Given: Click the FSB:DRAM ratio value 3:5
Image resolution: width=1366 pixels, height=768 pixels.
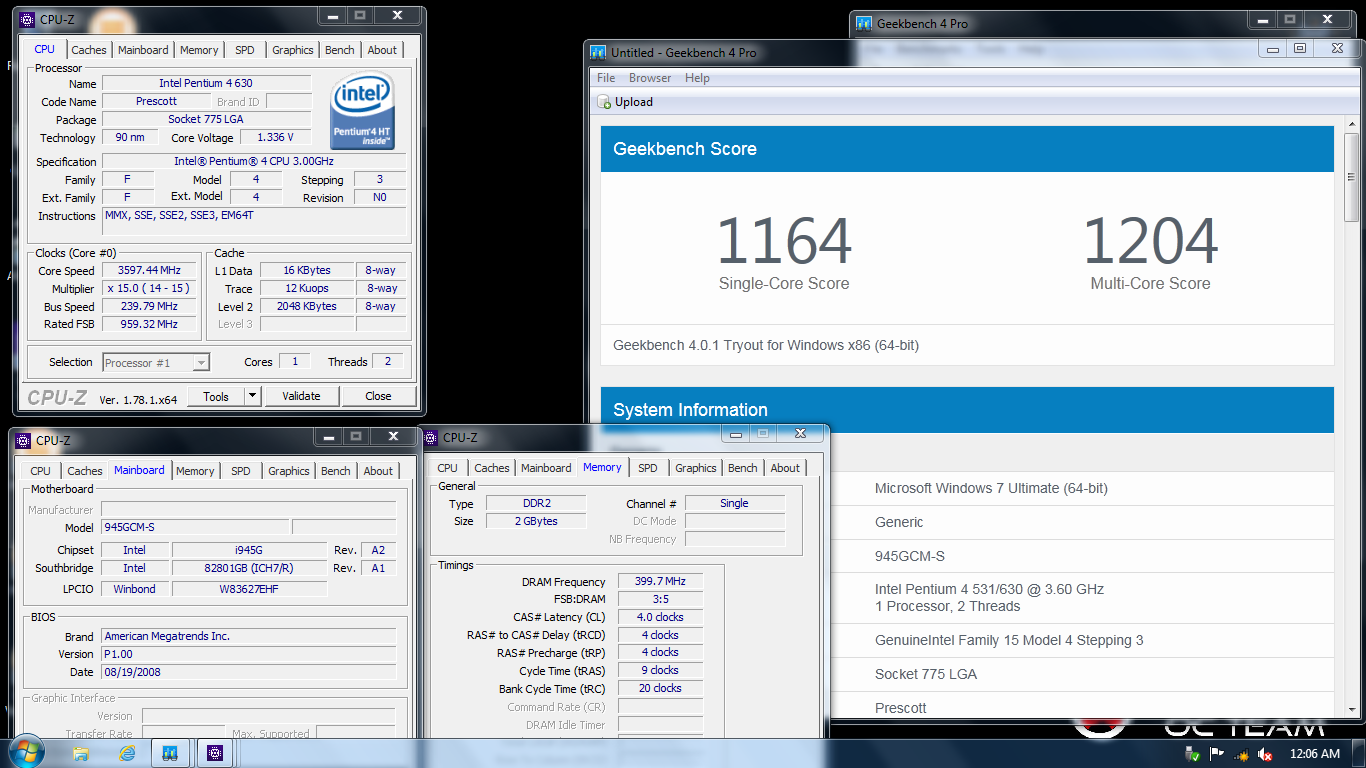Looking at the screenshot, I should coord(660,599).
